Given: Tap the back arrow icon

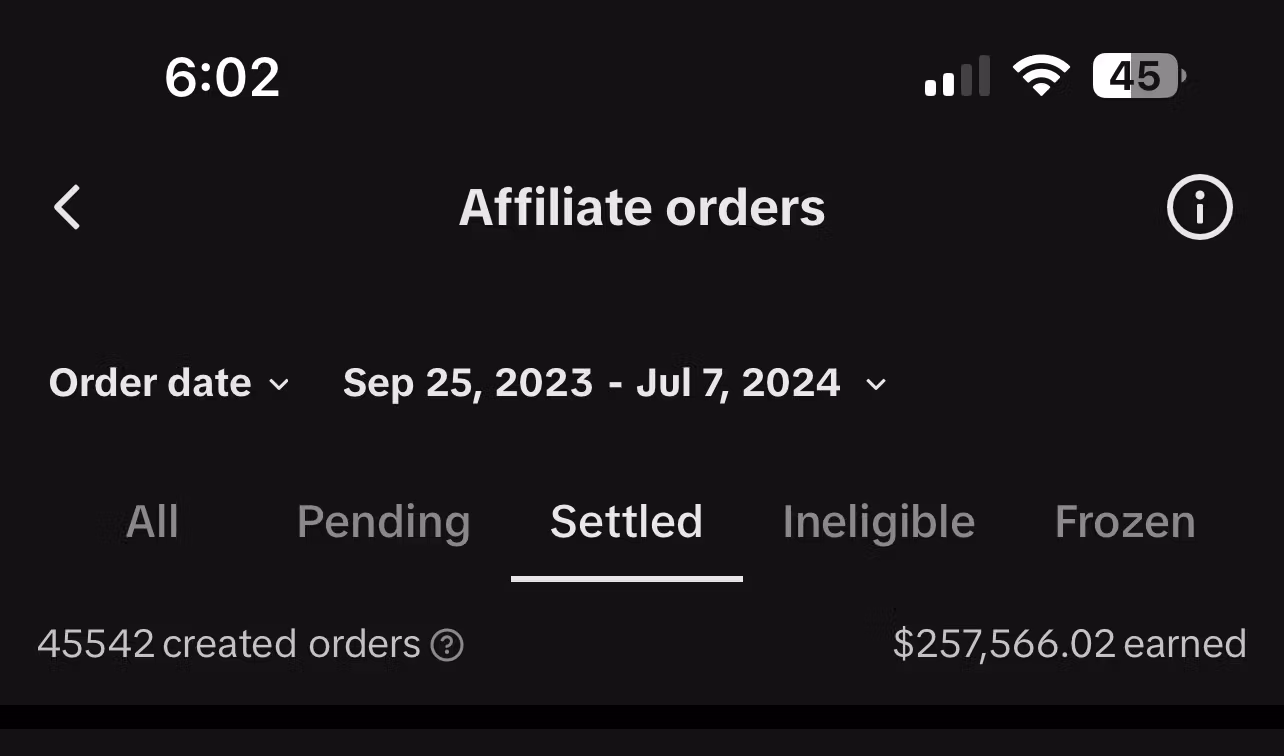Looking at the screenshot, I should (67, 208).
